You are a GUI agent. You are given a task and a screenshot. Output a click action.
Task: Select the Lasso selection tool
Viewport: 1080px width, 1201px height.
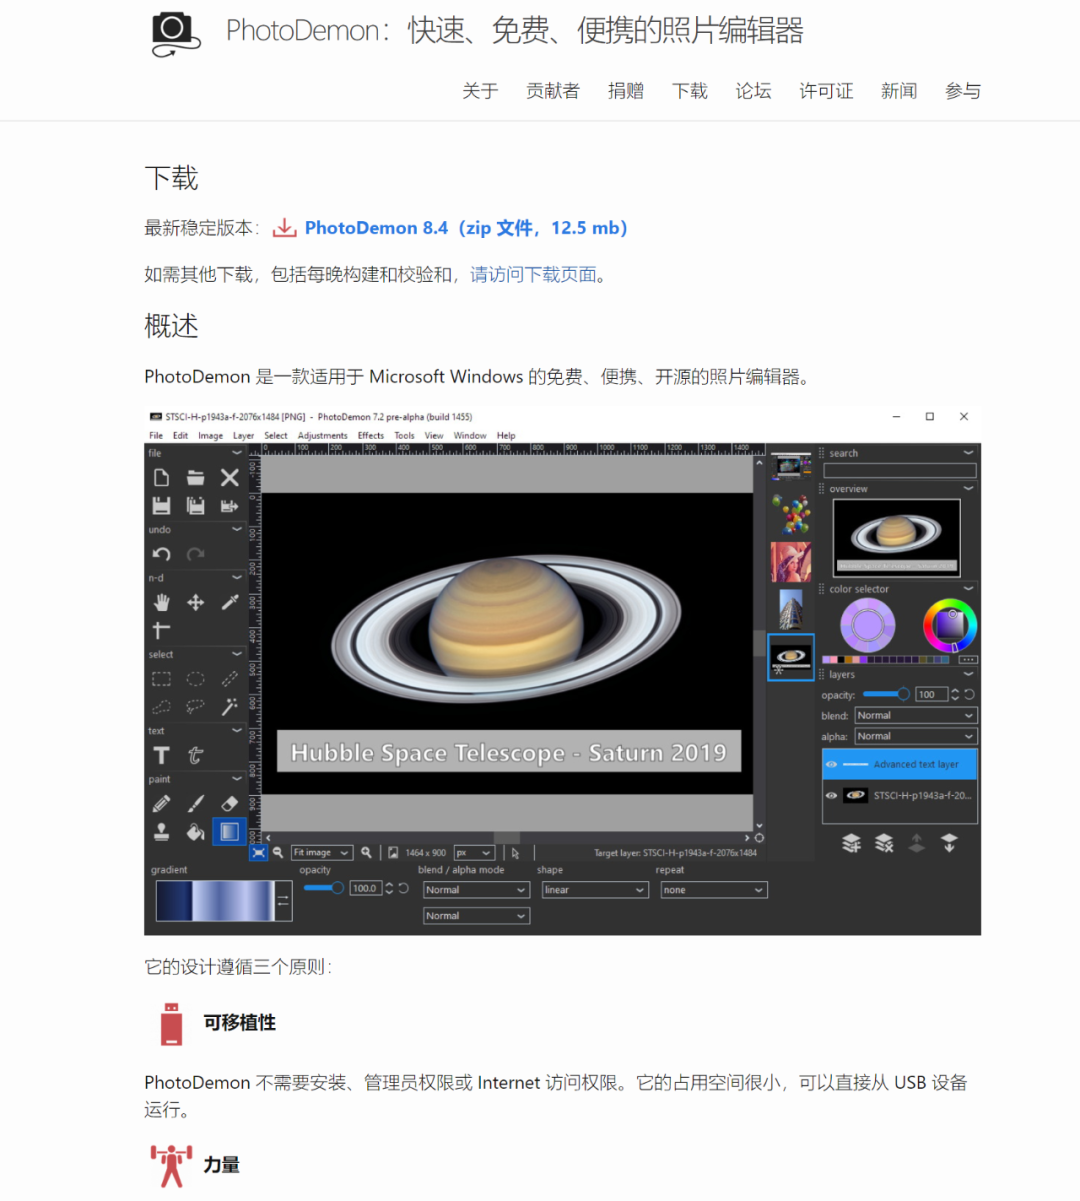click(195, 707)
